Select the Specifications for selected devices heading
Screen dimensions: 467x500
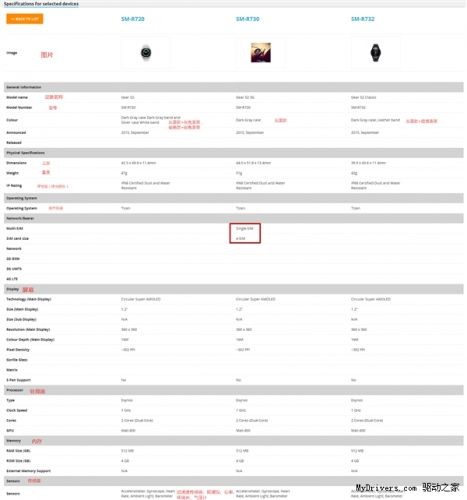pyautogui.click(x=41, y=4)
